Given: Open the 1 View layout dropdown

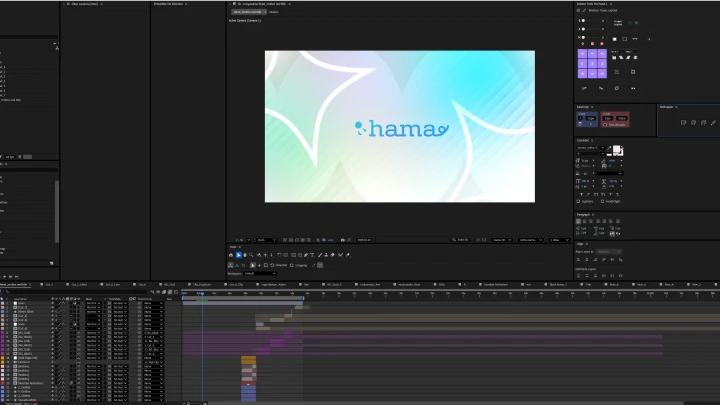Looking at the screenshot, I should click(x=559, y=240).
